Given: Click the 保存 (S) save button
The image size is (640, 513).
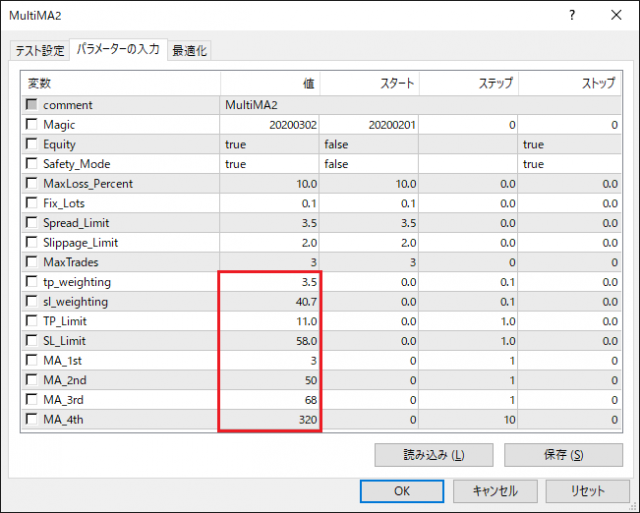Looking at the screenshot, I should pyautogui.click(x=563, y=455).
